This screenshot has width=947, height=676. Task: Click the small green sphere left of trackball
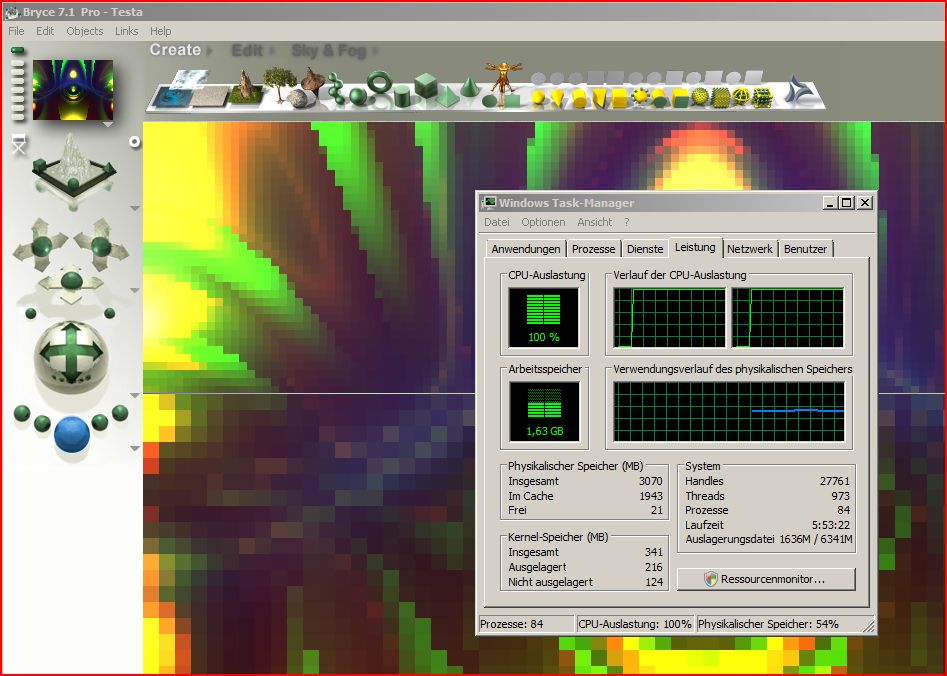[31, 313]
